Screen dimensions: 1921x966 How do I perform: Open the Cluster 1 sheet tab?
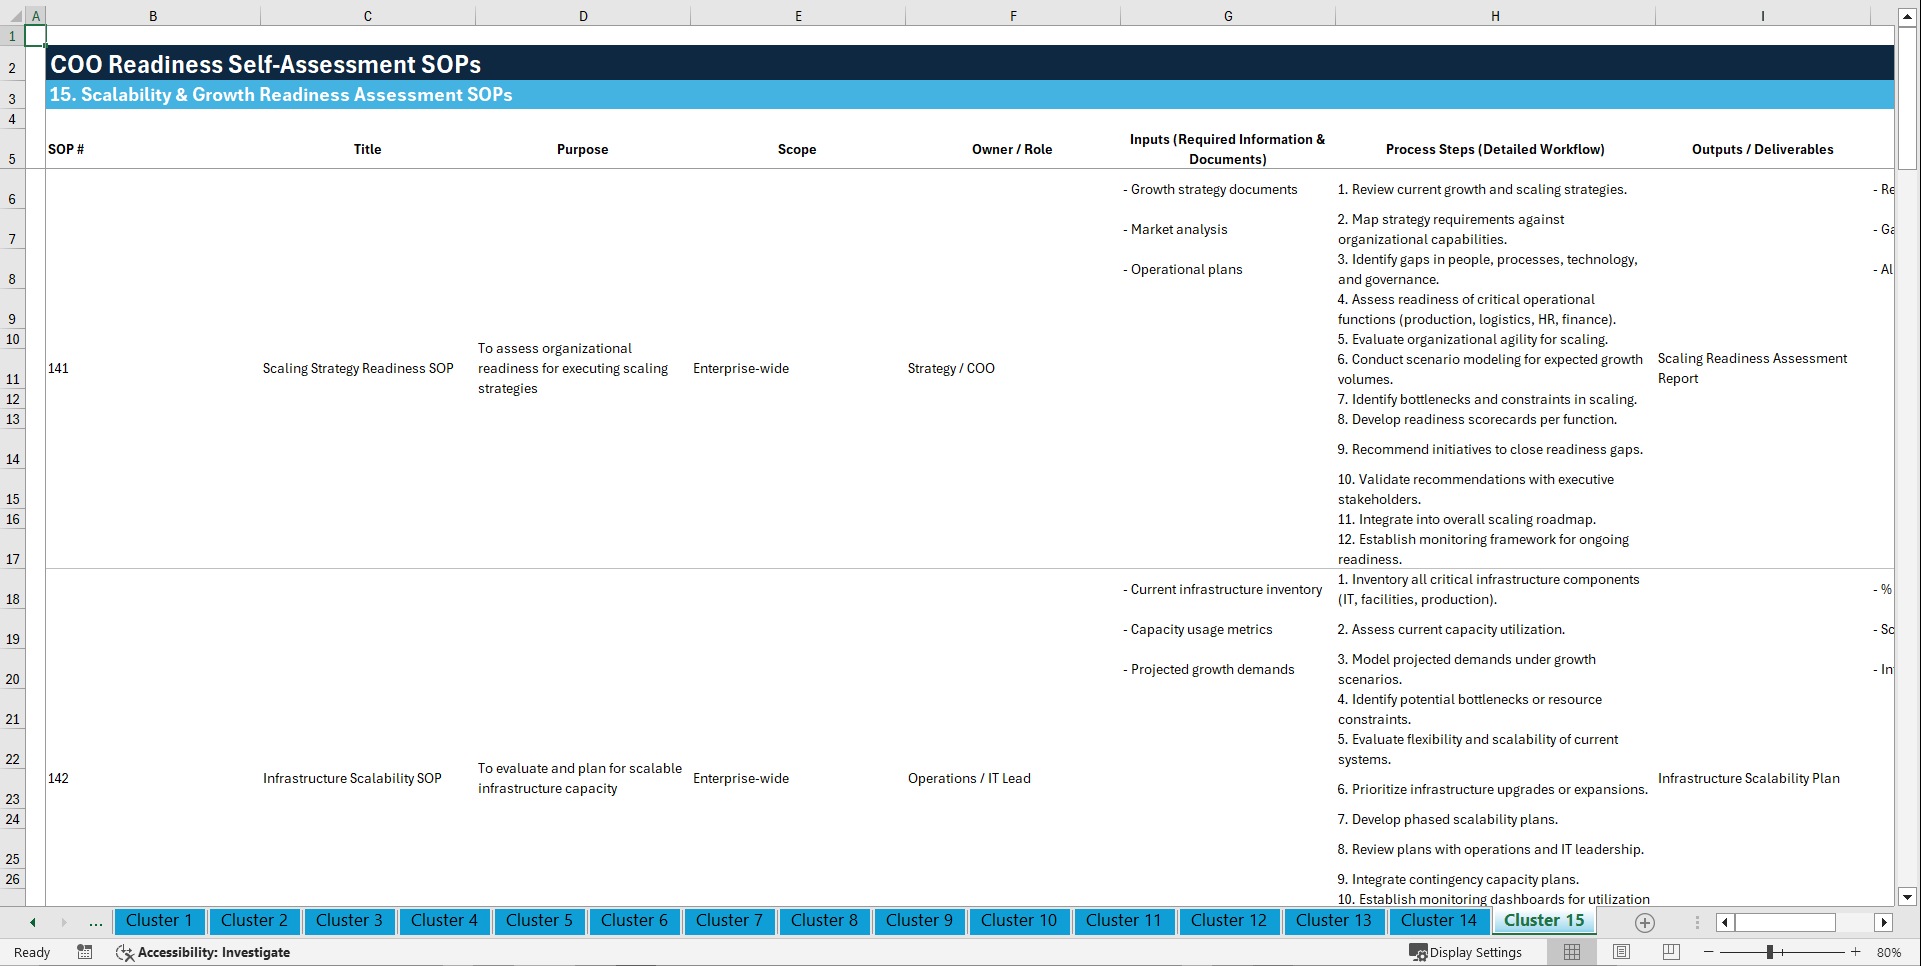159,921
